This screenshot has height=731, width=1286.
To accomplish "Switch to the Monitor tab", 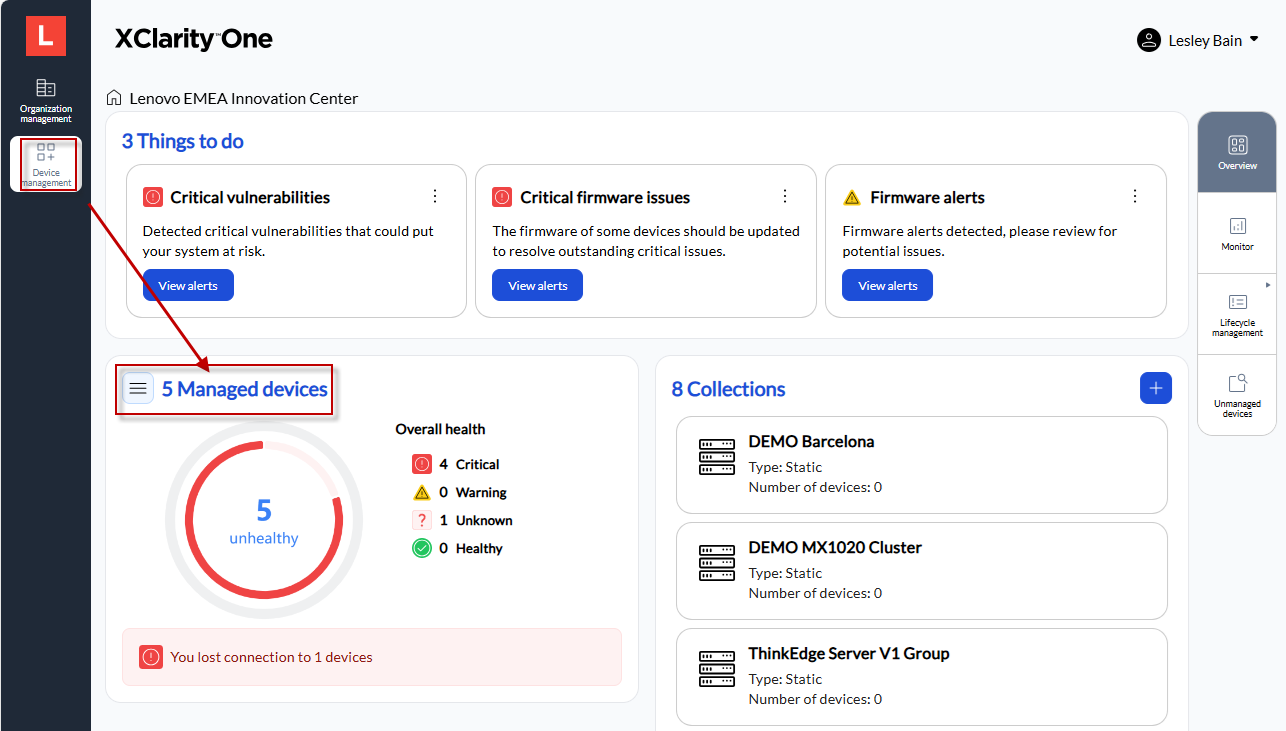I will tap(1237, 233).
